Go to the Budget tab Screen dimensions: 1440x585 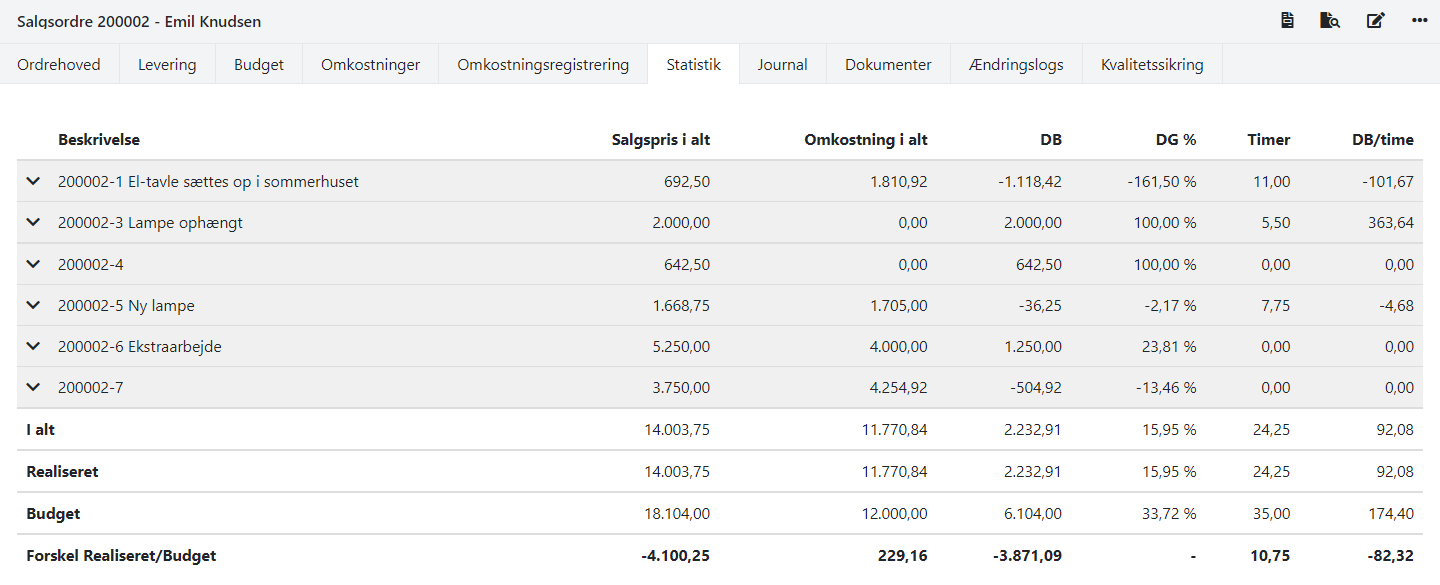pyautogui.click(x=259, y=63)
